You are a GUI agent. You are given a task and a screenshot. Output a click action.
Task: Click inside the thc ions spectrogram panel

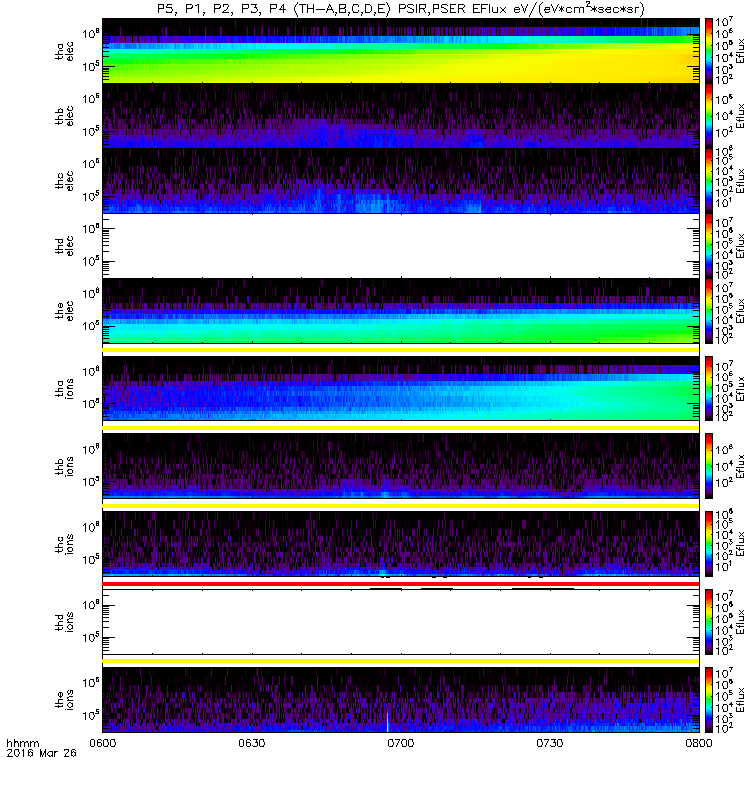(x=401, y=544)
